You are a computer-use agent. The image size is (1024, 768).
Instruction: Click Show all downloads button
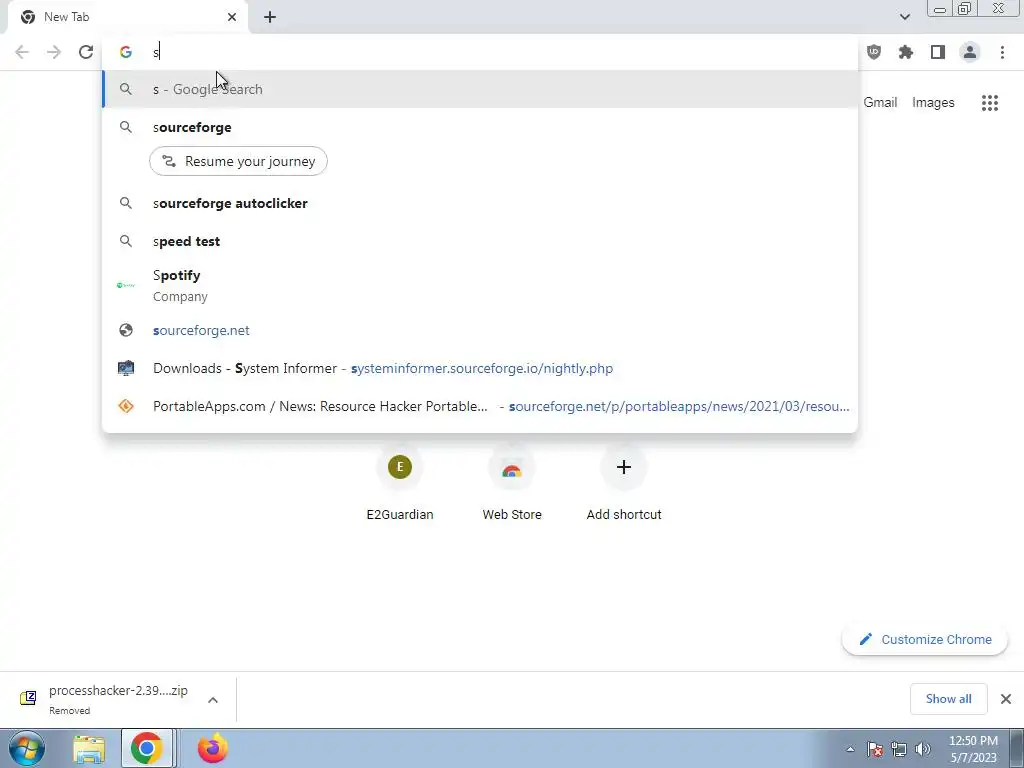coord(948,699)
